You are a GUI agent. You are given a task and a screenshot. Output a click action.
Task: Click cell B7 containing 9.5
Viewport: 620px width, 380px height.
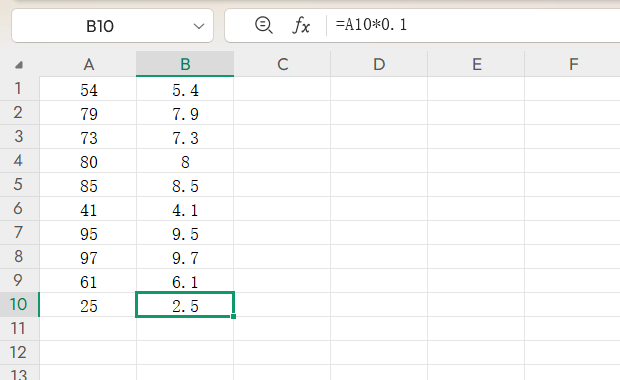point(185,233)
